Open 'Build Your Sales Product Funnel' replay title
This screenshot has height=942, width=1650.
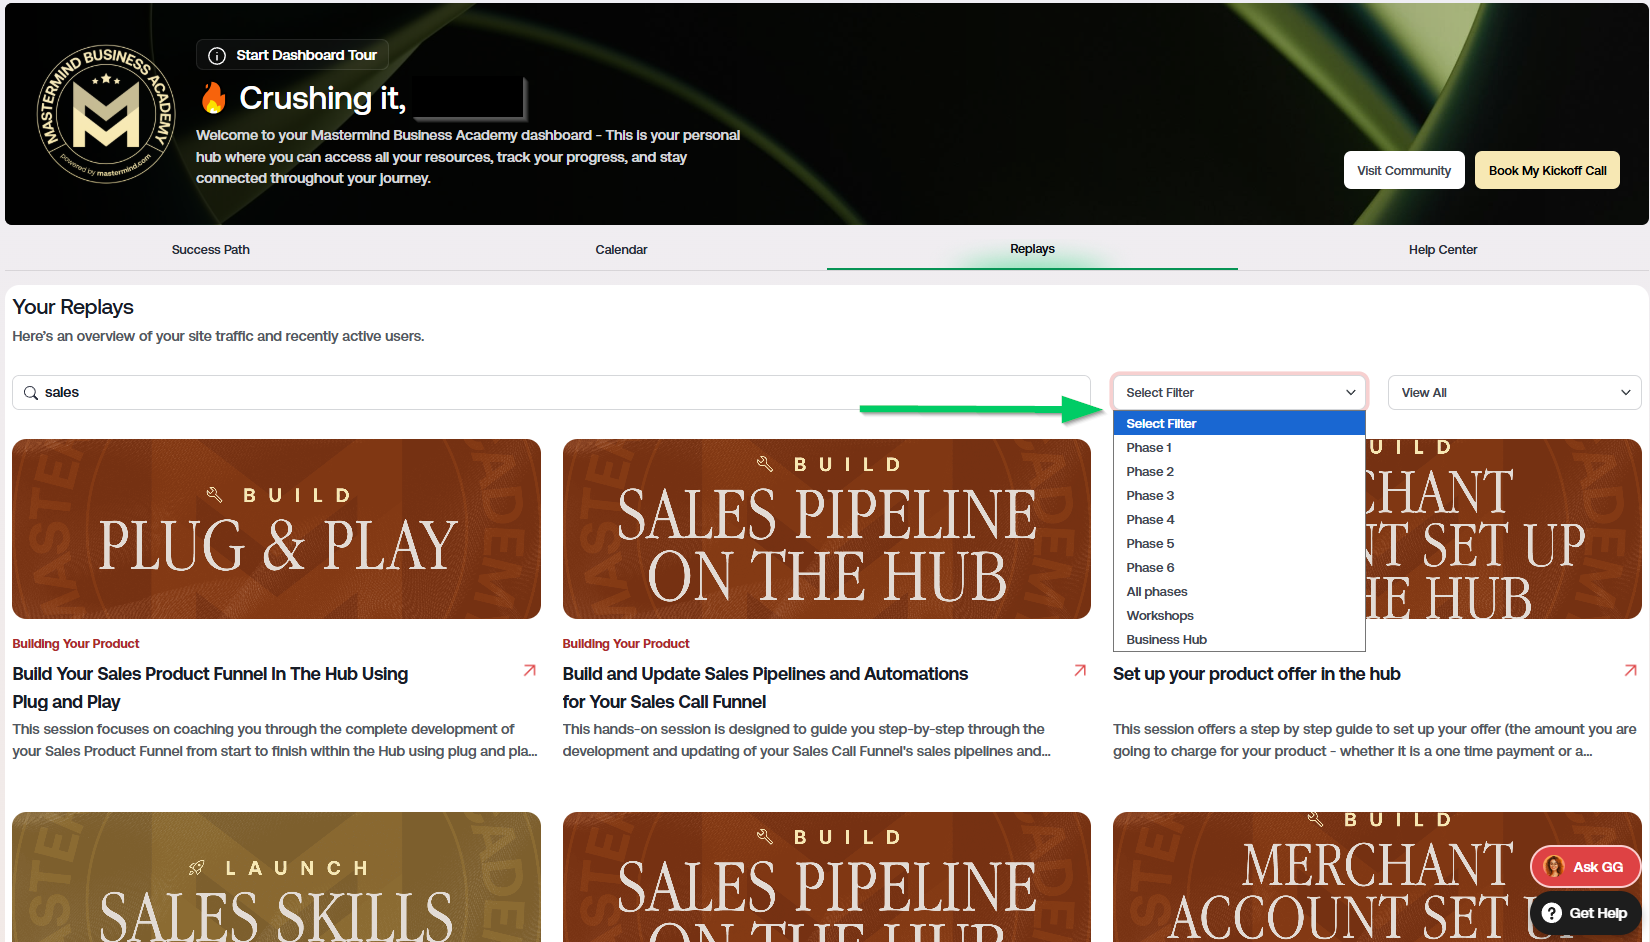[210, 688]
